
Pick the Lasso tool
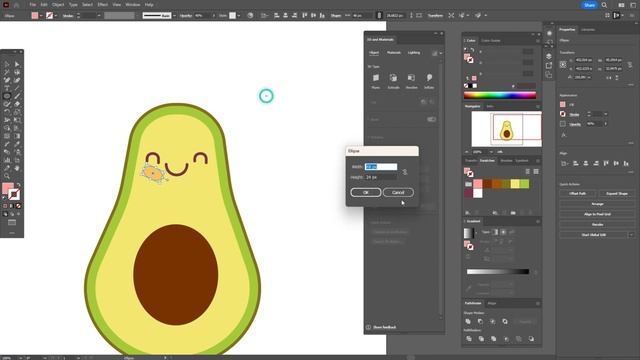[17, 72]
